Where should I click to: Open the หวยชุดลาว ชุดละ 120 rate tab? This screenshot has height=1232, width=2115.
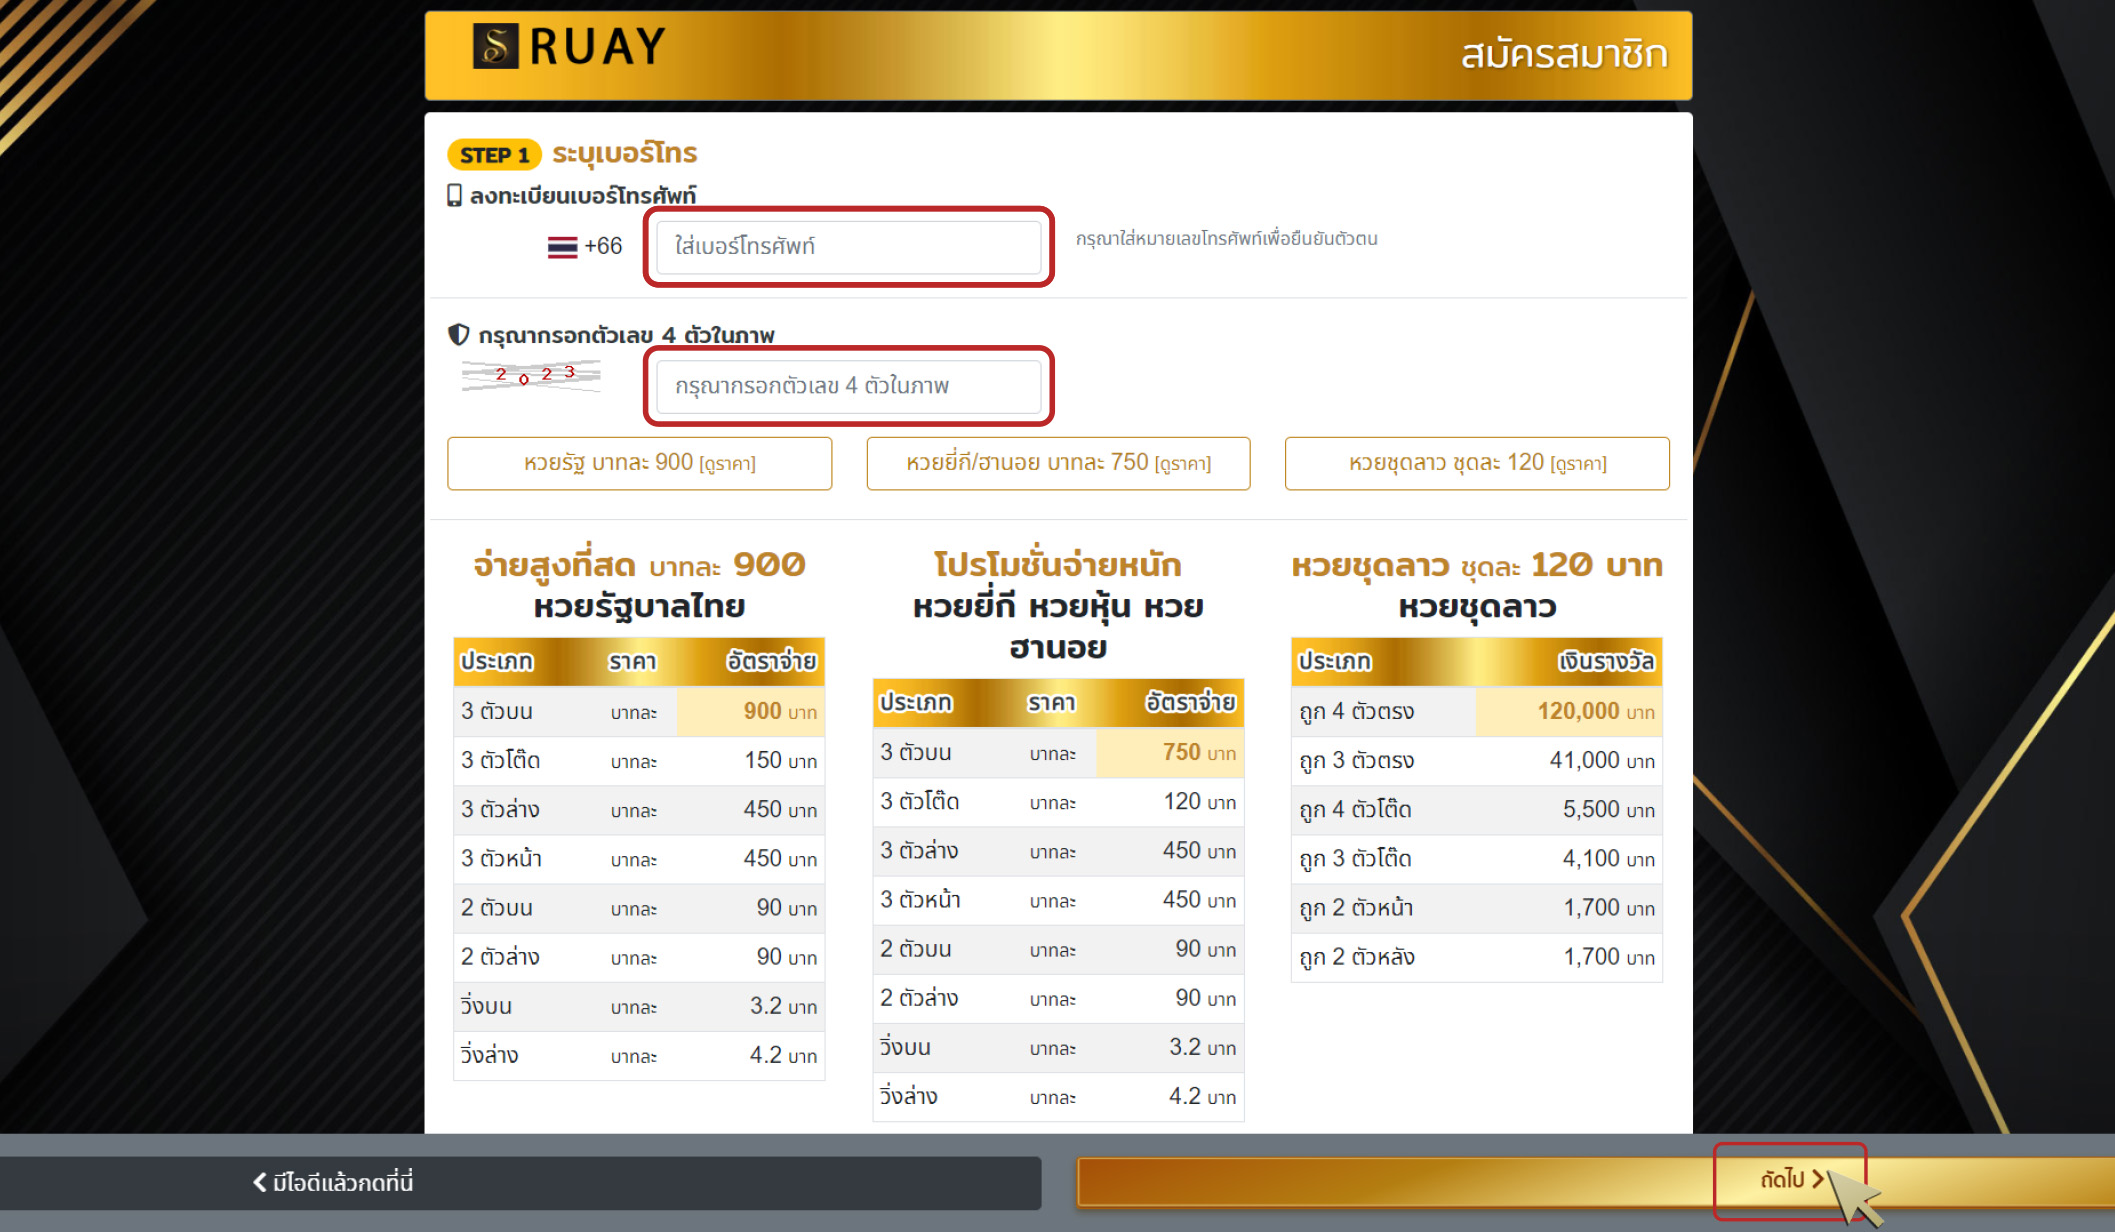point(1477,463)
